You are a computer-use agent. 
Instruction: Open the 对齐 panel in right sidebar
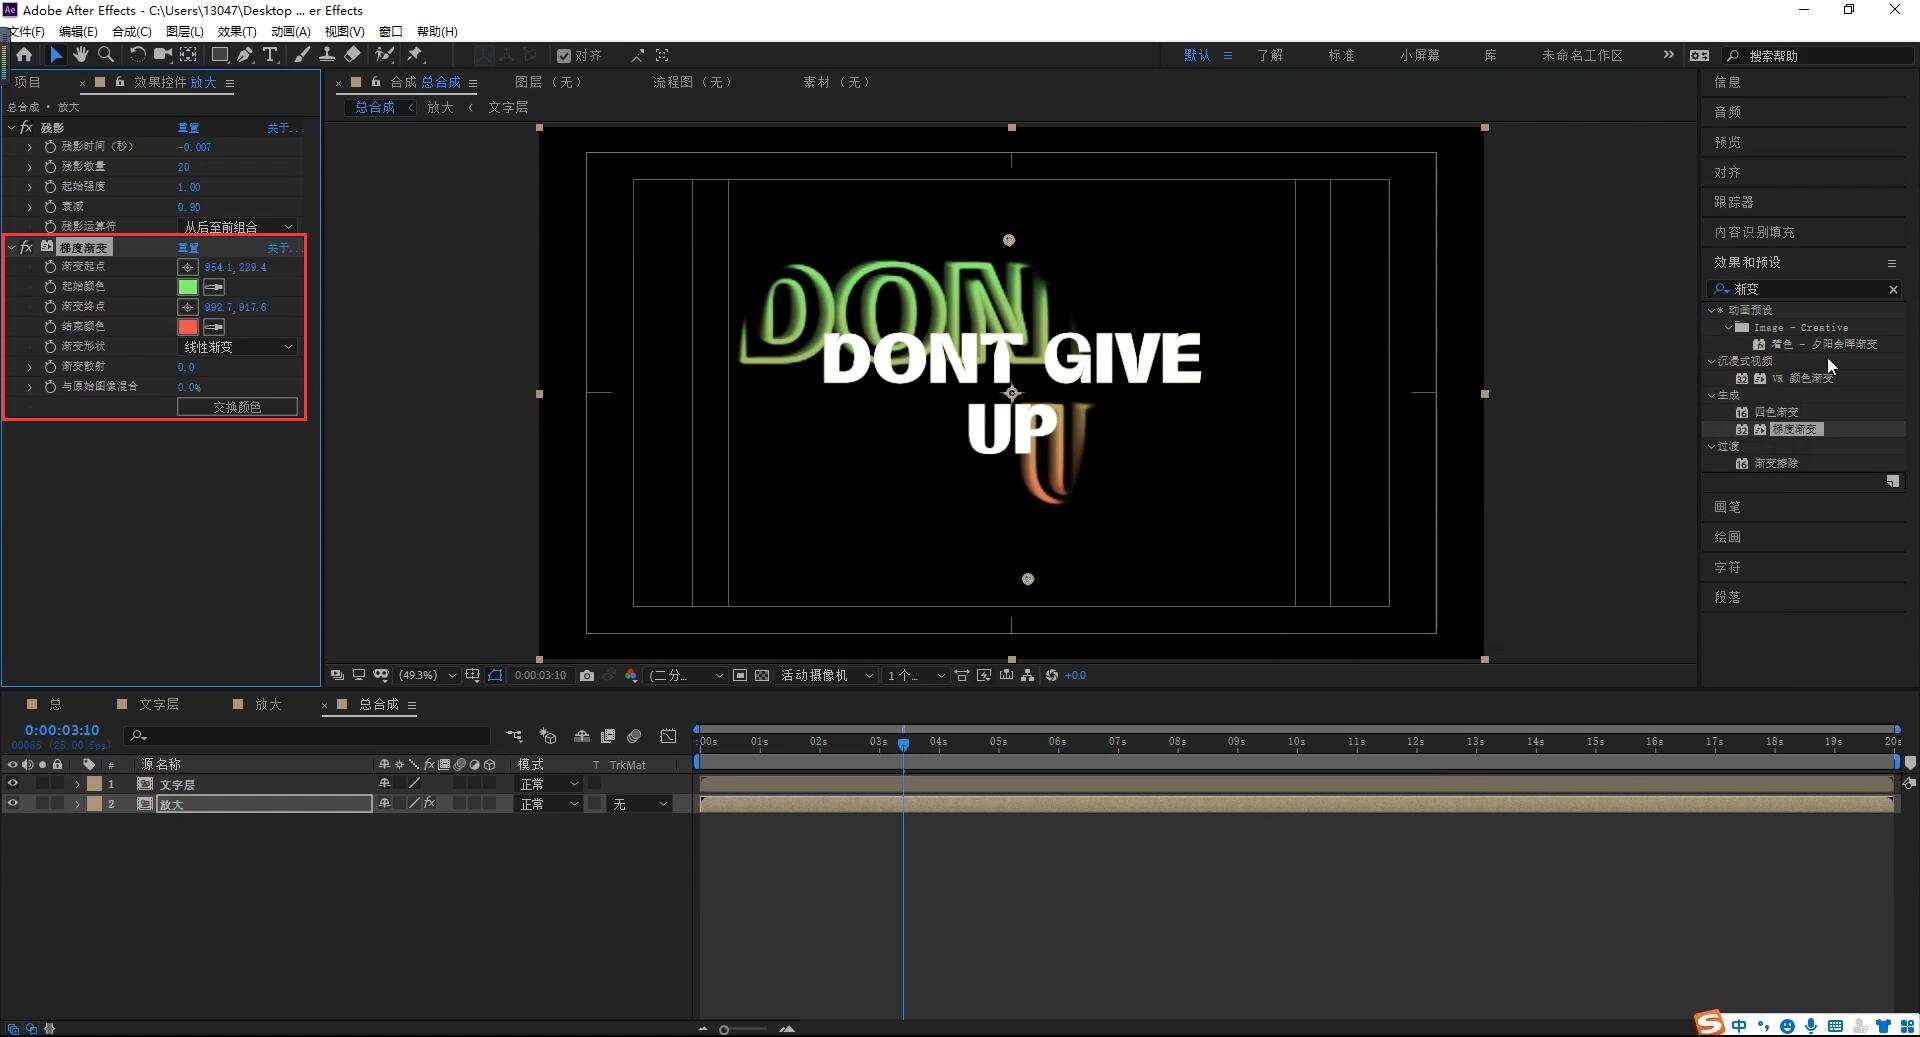click(1727, 172)
